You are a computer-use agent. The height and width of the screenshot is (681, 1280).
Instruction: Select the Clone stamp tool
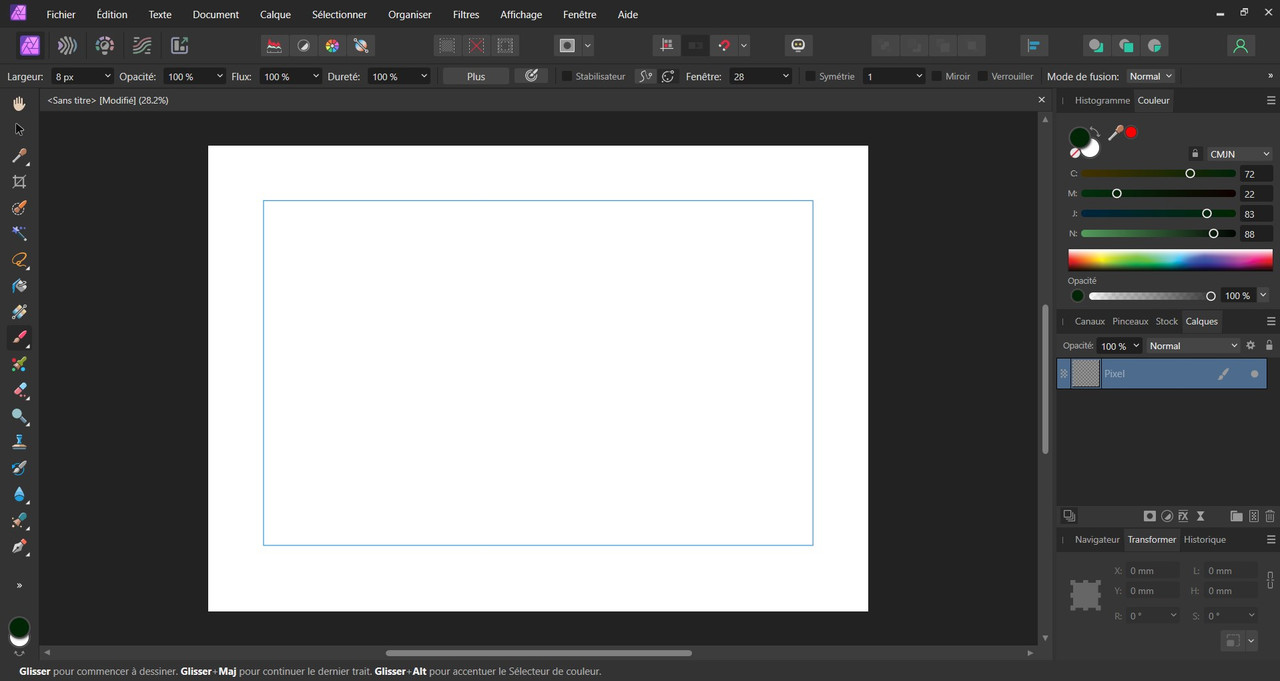[x=19, y=442]
